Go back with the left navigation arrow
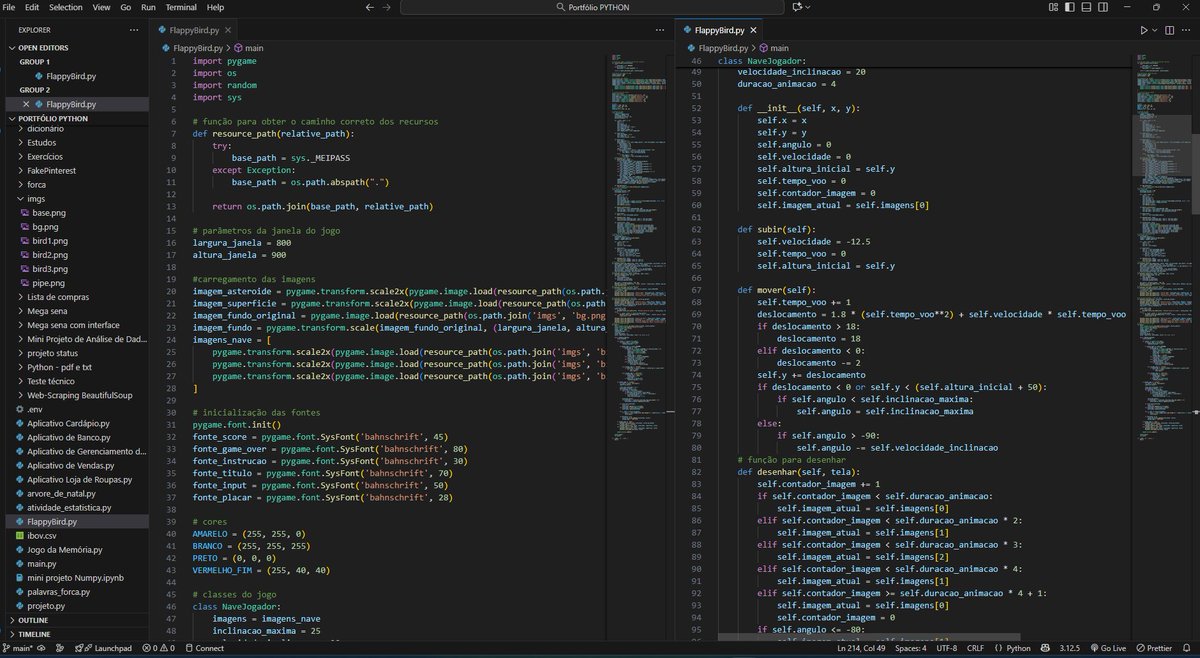The width and height of the screenshot is (1200, 658). tap(370, 7)
